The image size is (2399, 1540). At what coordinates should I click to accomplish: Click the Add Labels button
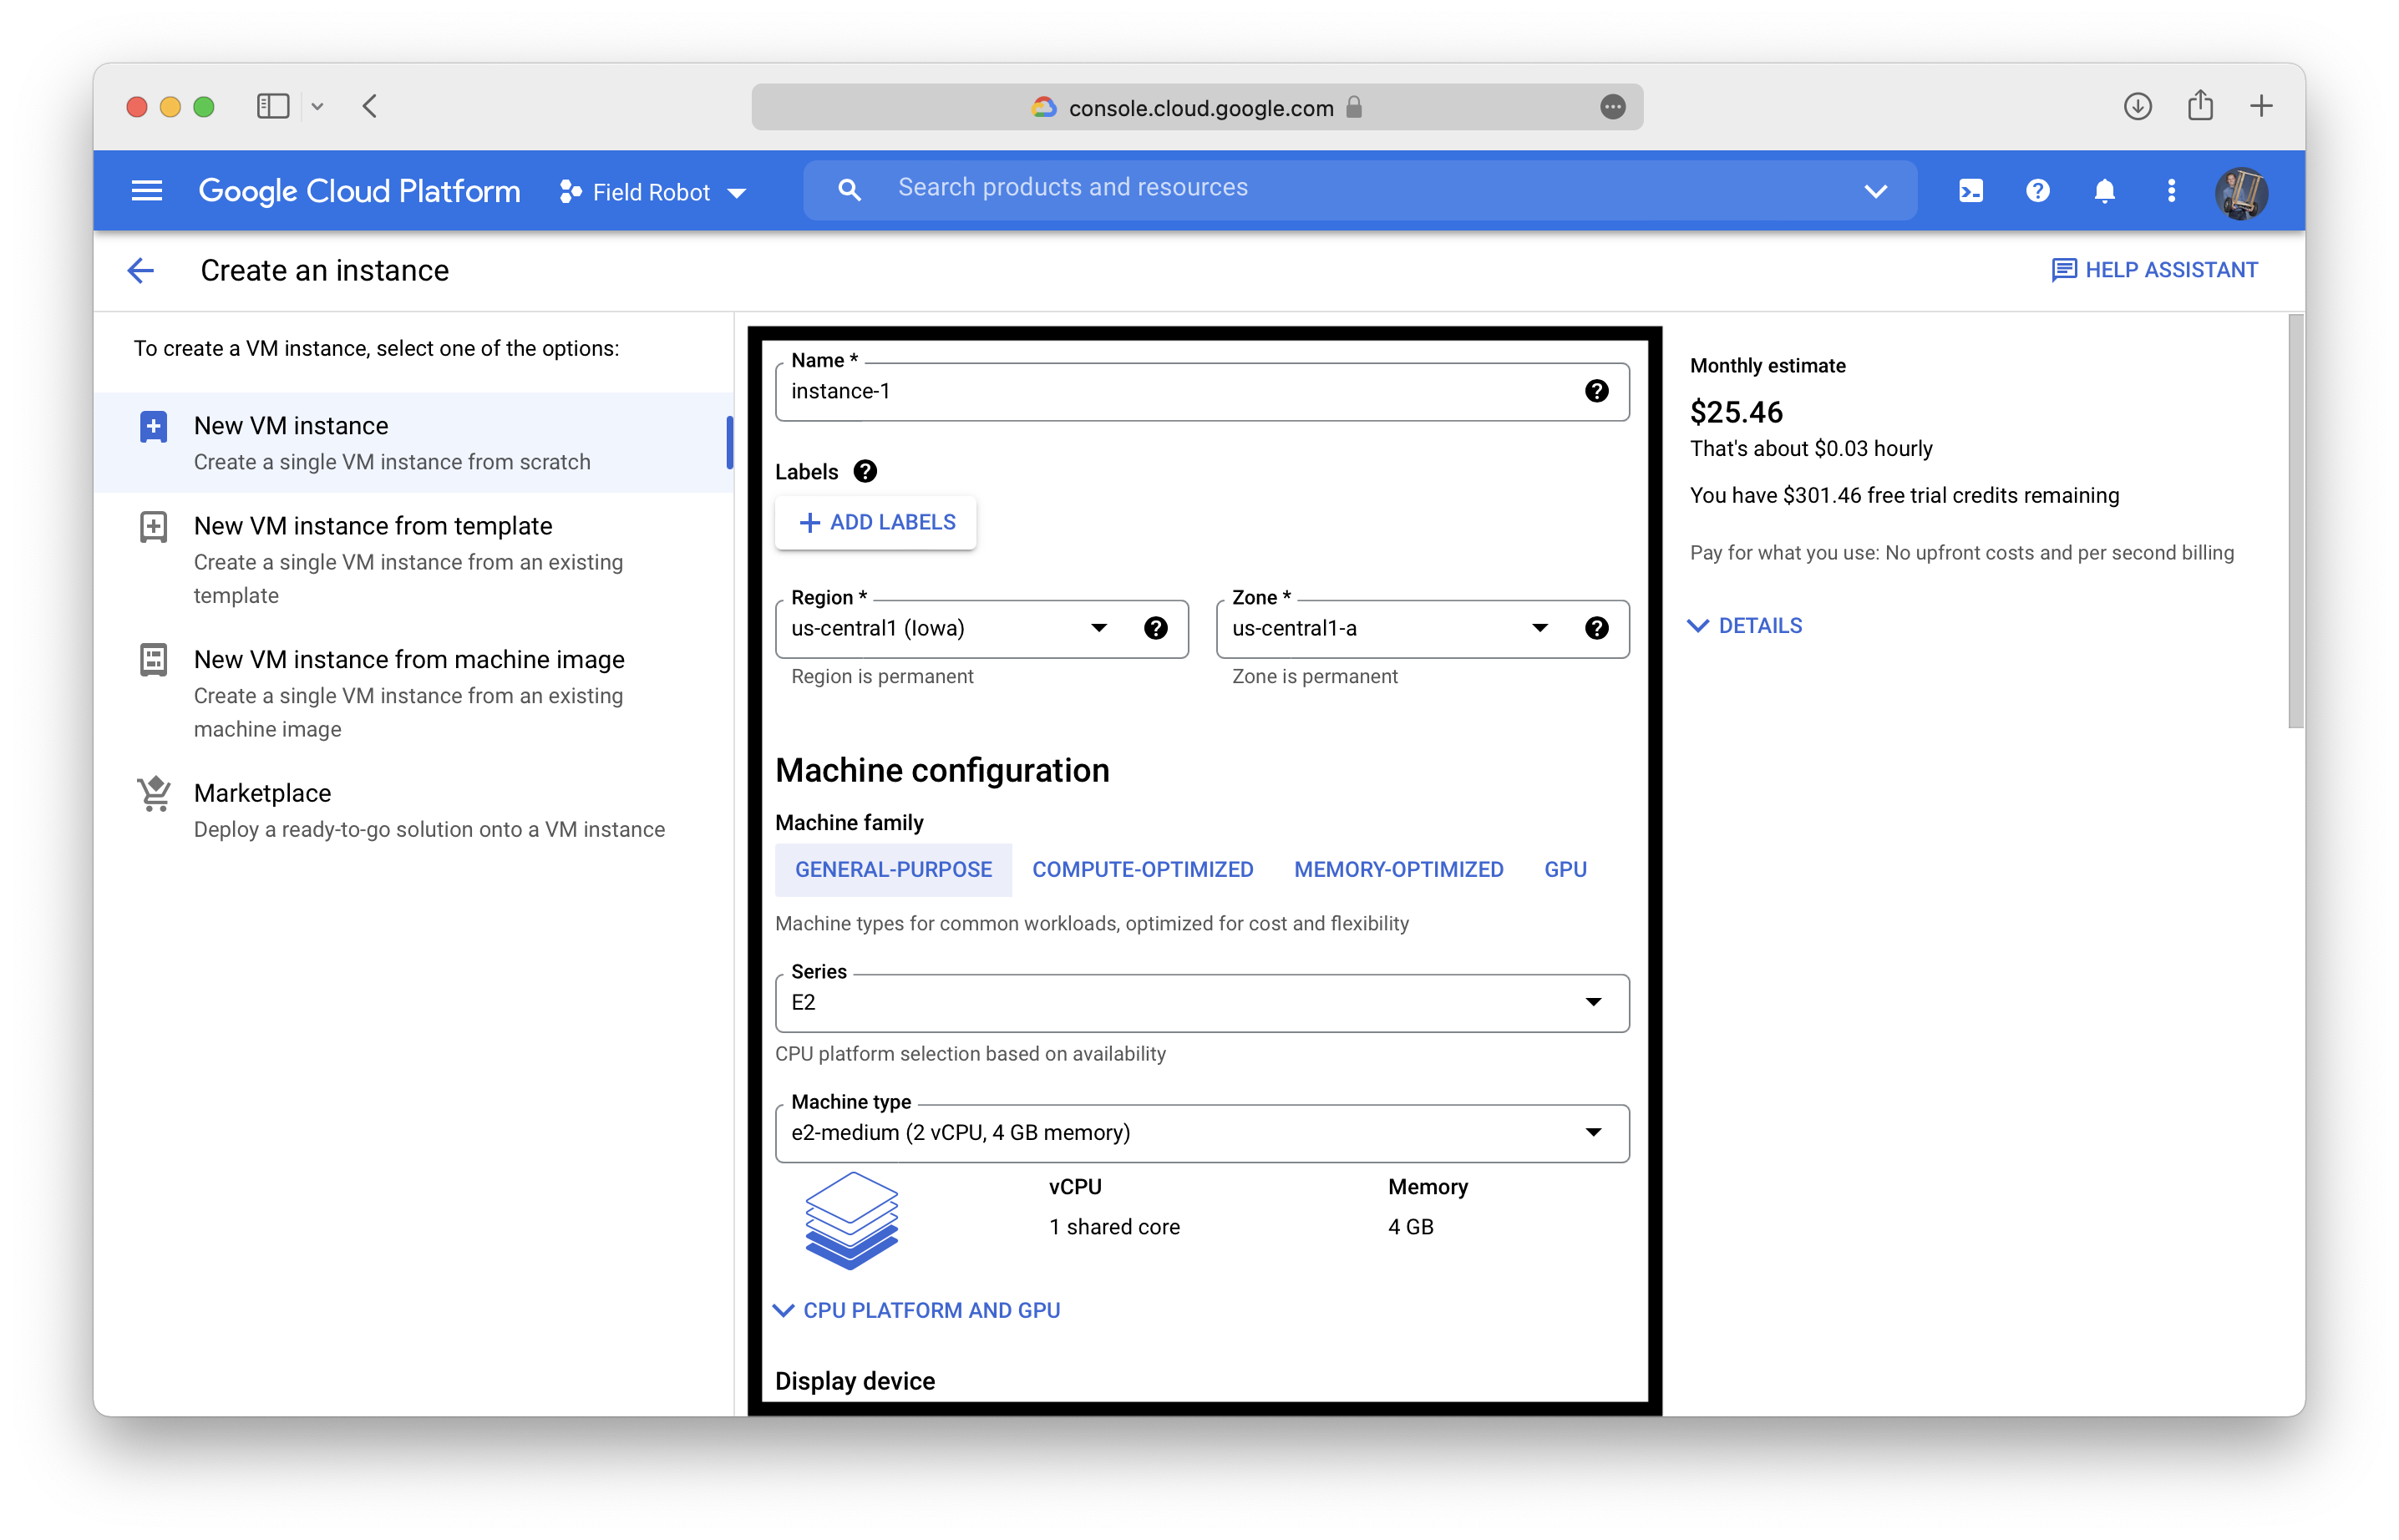876,522
